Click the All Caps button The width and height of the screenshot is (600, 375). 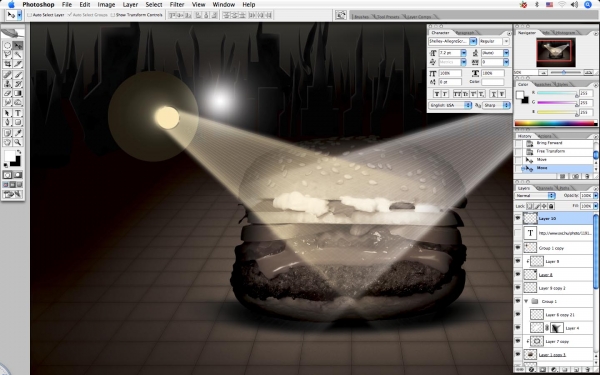point(457,94)
